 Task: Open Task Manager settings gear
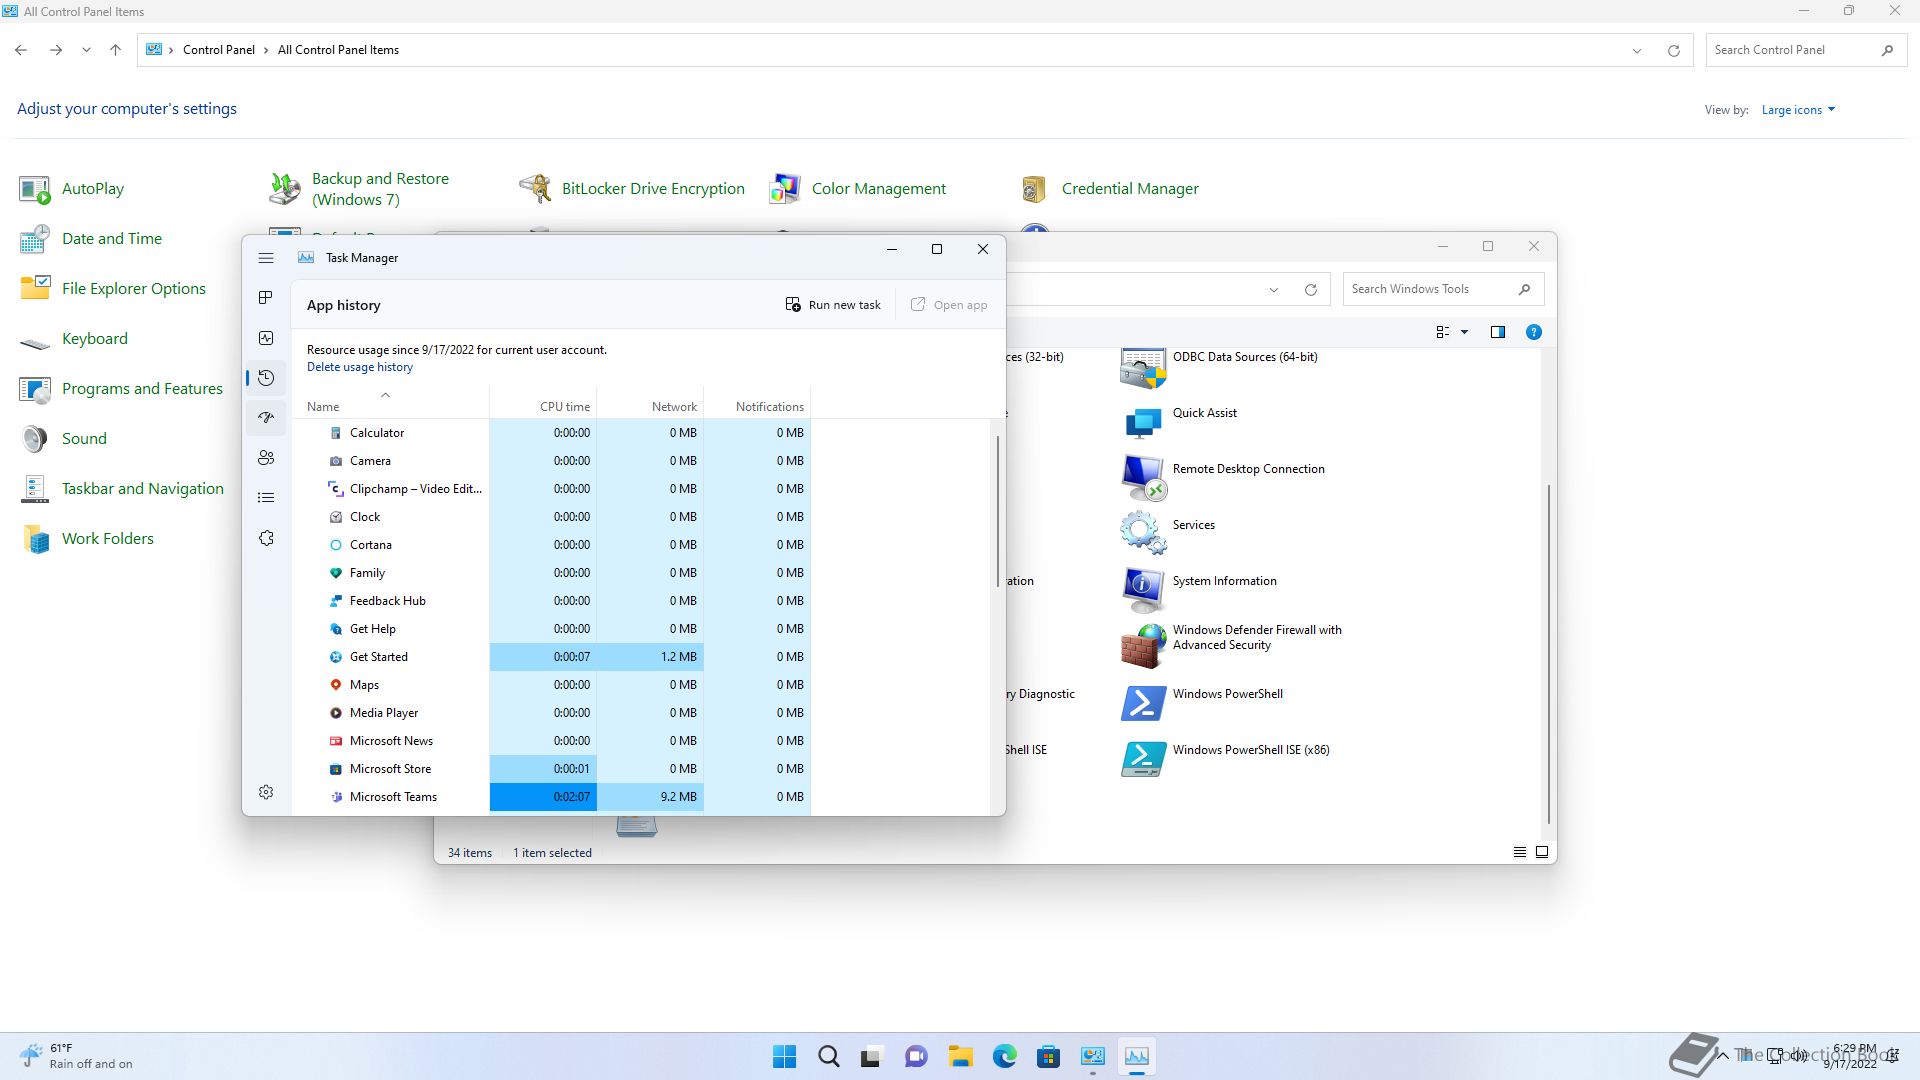click(x=266, y=792)
